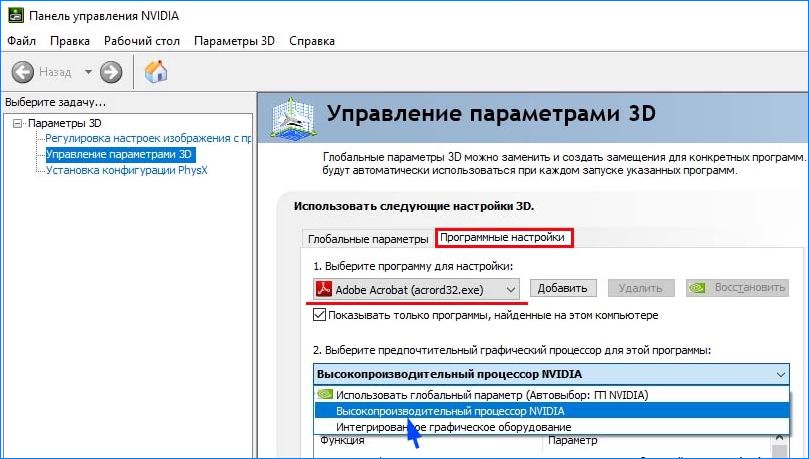Open the Adobe Acrobat program dropdown
809x459 pixels.
click(x=416, y=289)
